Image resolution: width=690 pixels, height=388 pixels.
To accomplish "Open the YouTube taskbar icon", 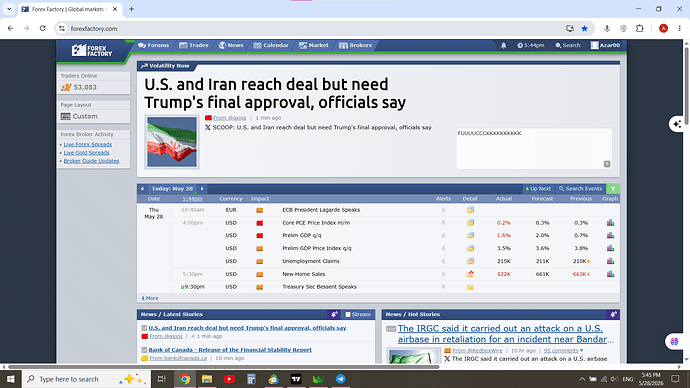I will 229,379.
